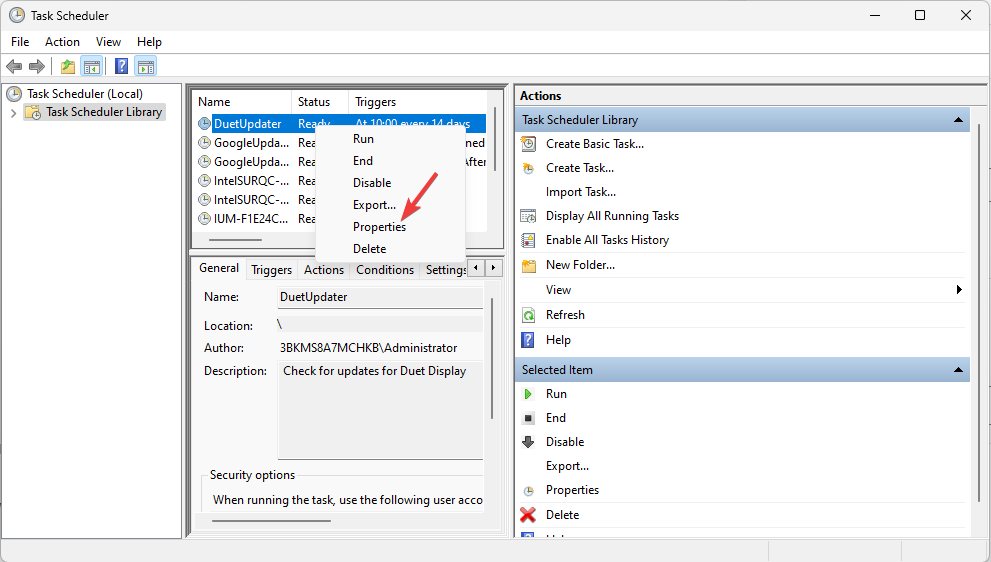Expand the Task Scheduler Library tree node
This screenshot has width=991, height=562.
[x=13, y=113]
